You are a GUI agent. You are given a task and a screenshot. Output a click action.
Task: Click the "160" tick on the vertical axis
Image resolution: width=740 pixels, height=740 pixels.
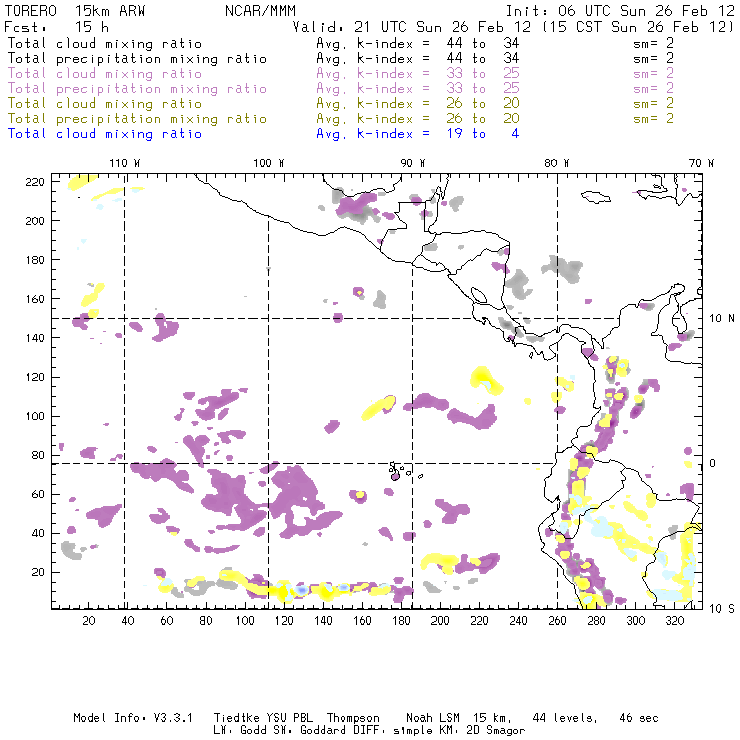coord(35,299)
